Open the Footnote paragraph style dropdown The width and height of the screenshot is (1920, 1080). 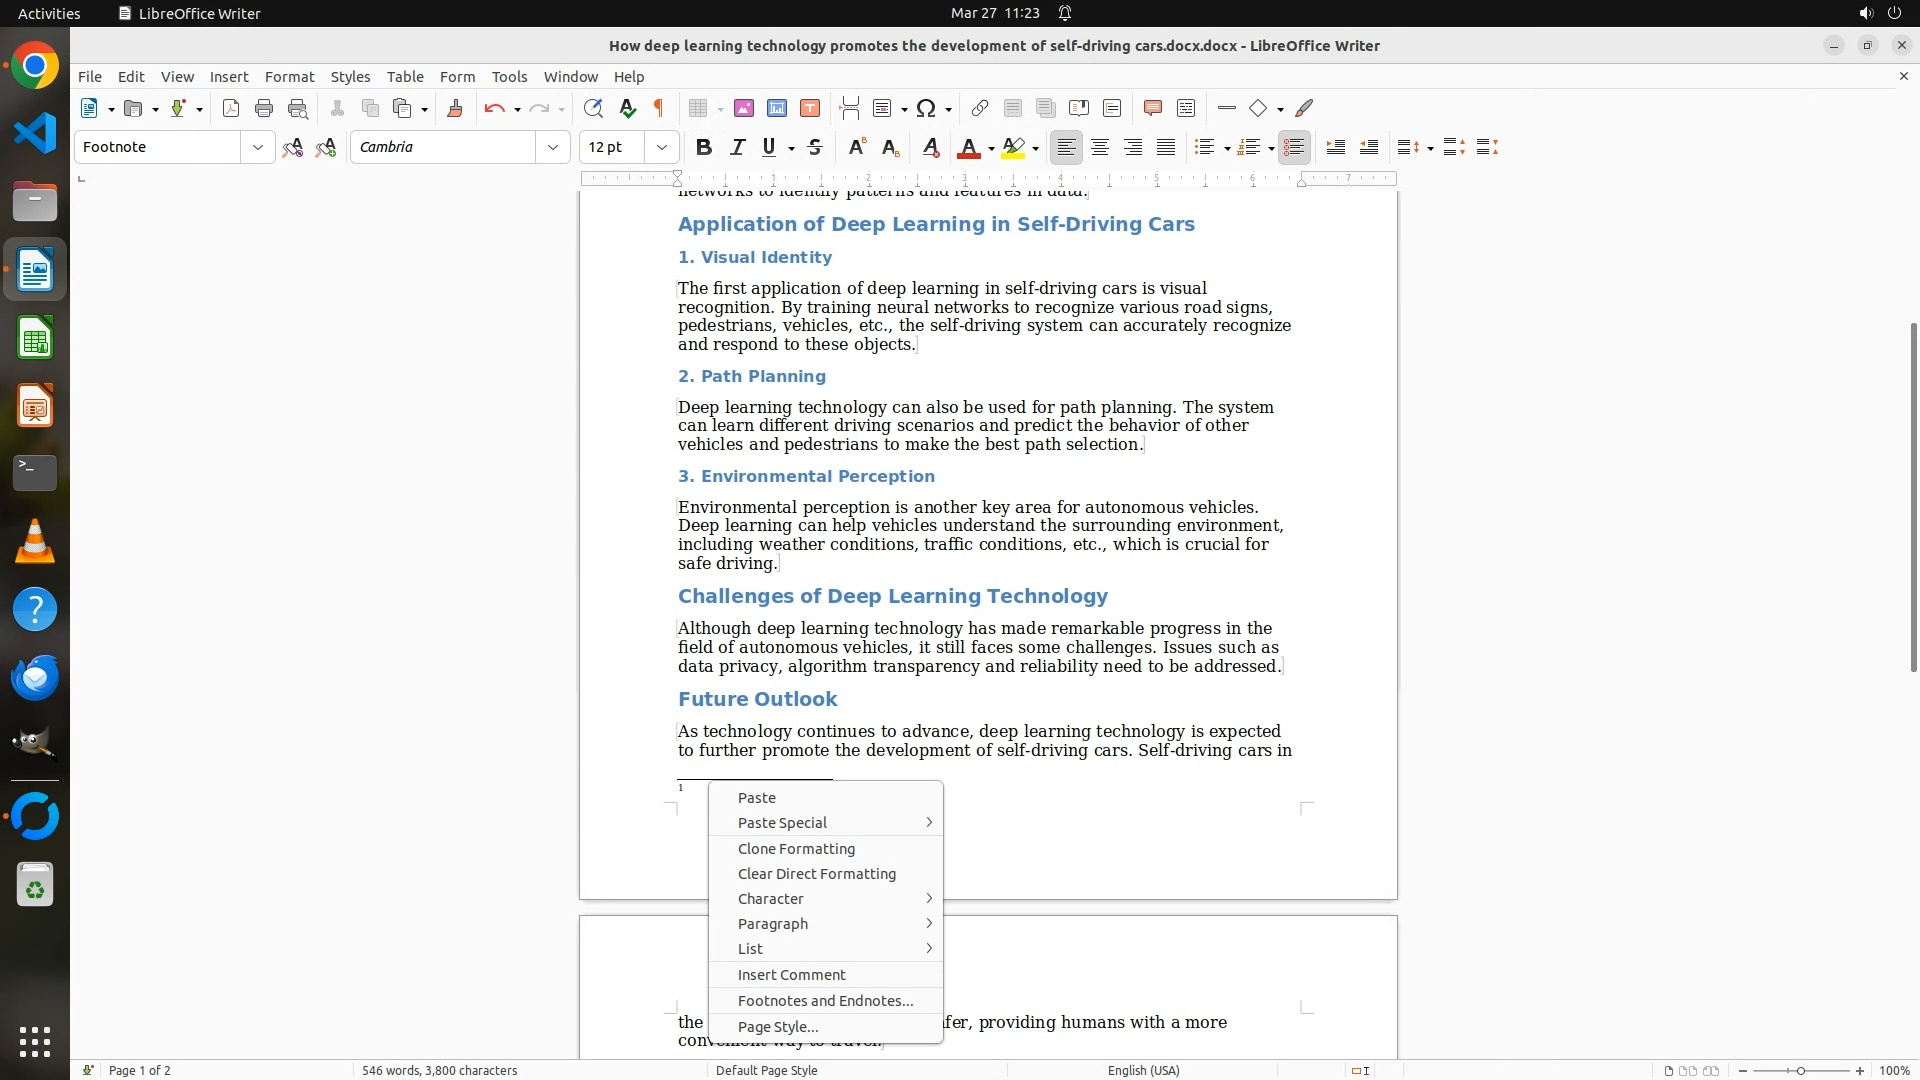coord(257,148)
